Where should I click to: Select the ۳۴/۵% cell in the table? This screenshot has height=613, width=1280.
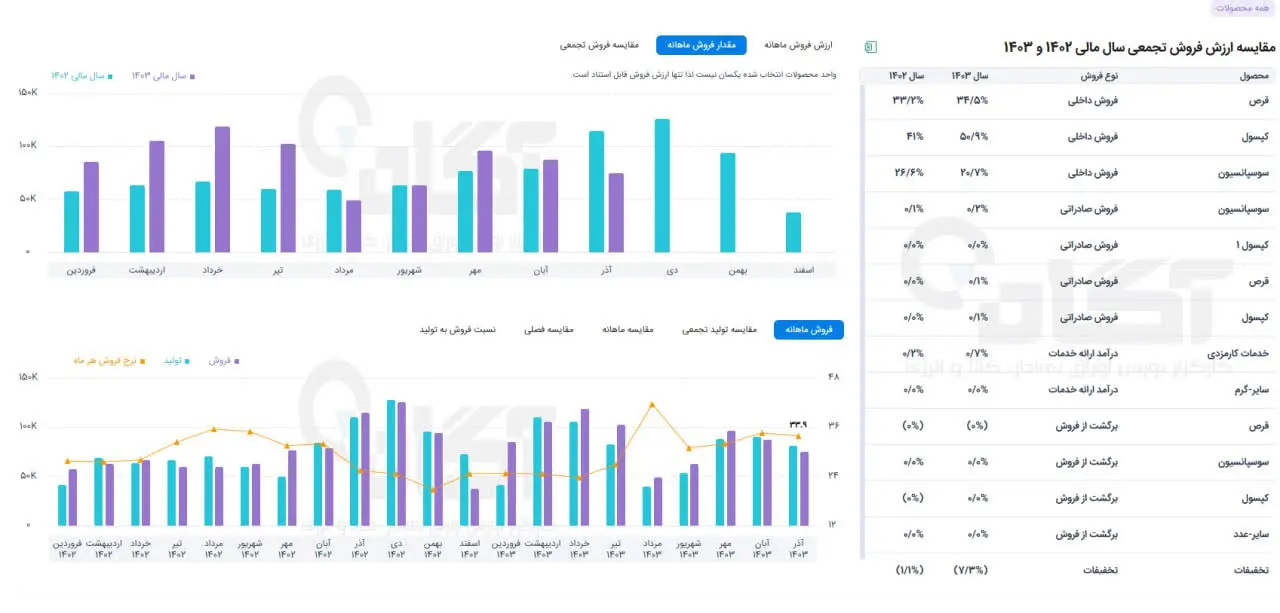click(972, 100)
